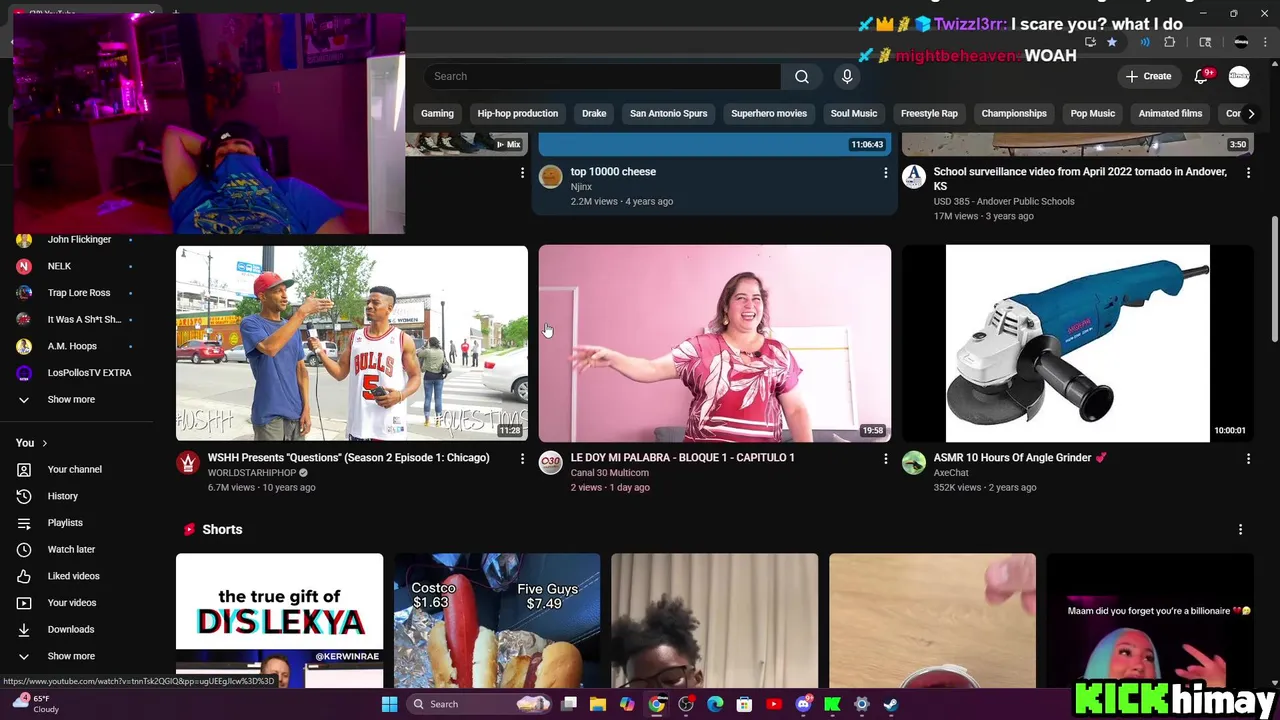Open Liked videos in sidebar
1280x720 pixels.
pos(76,577)
